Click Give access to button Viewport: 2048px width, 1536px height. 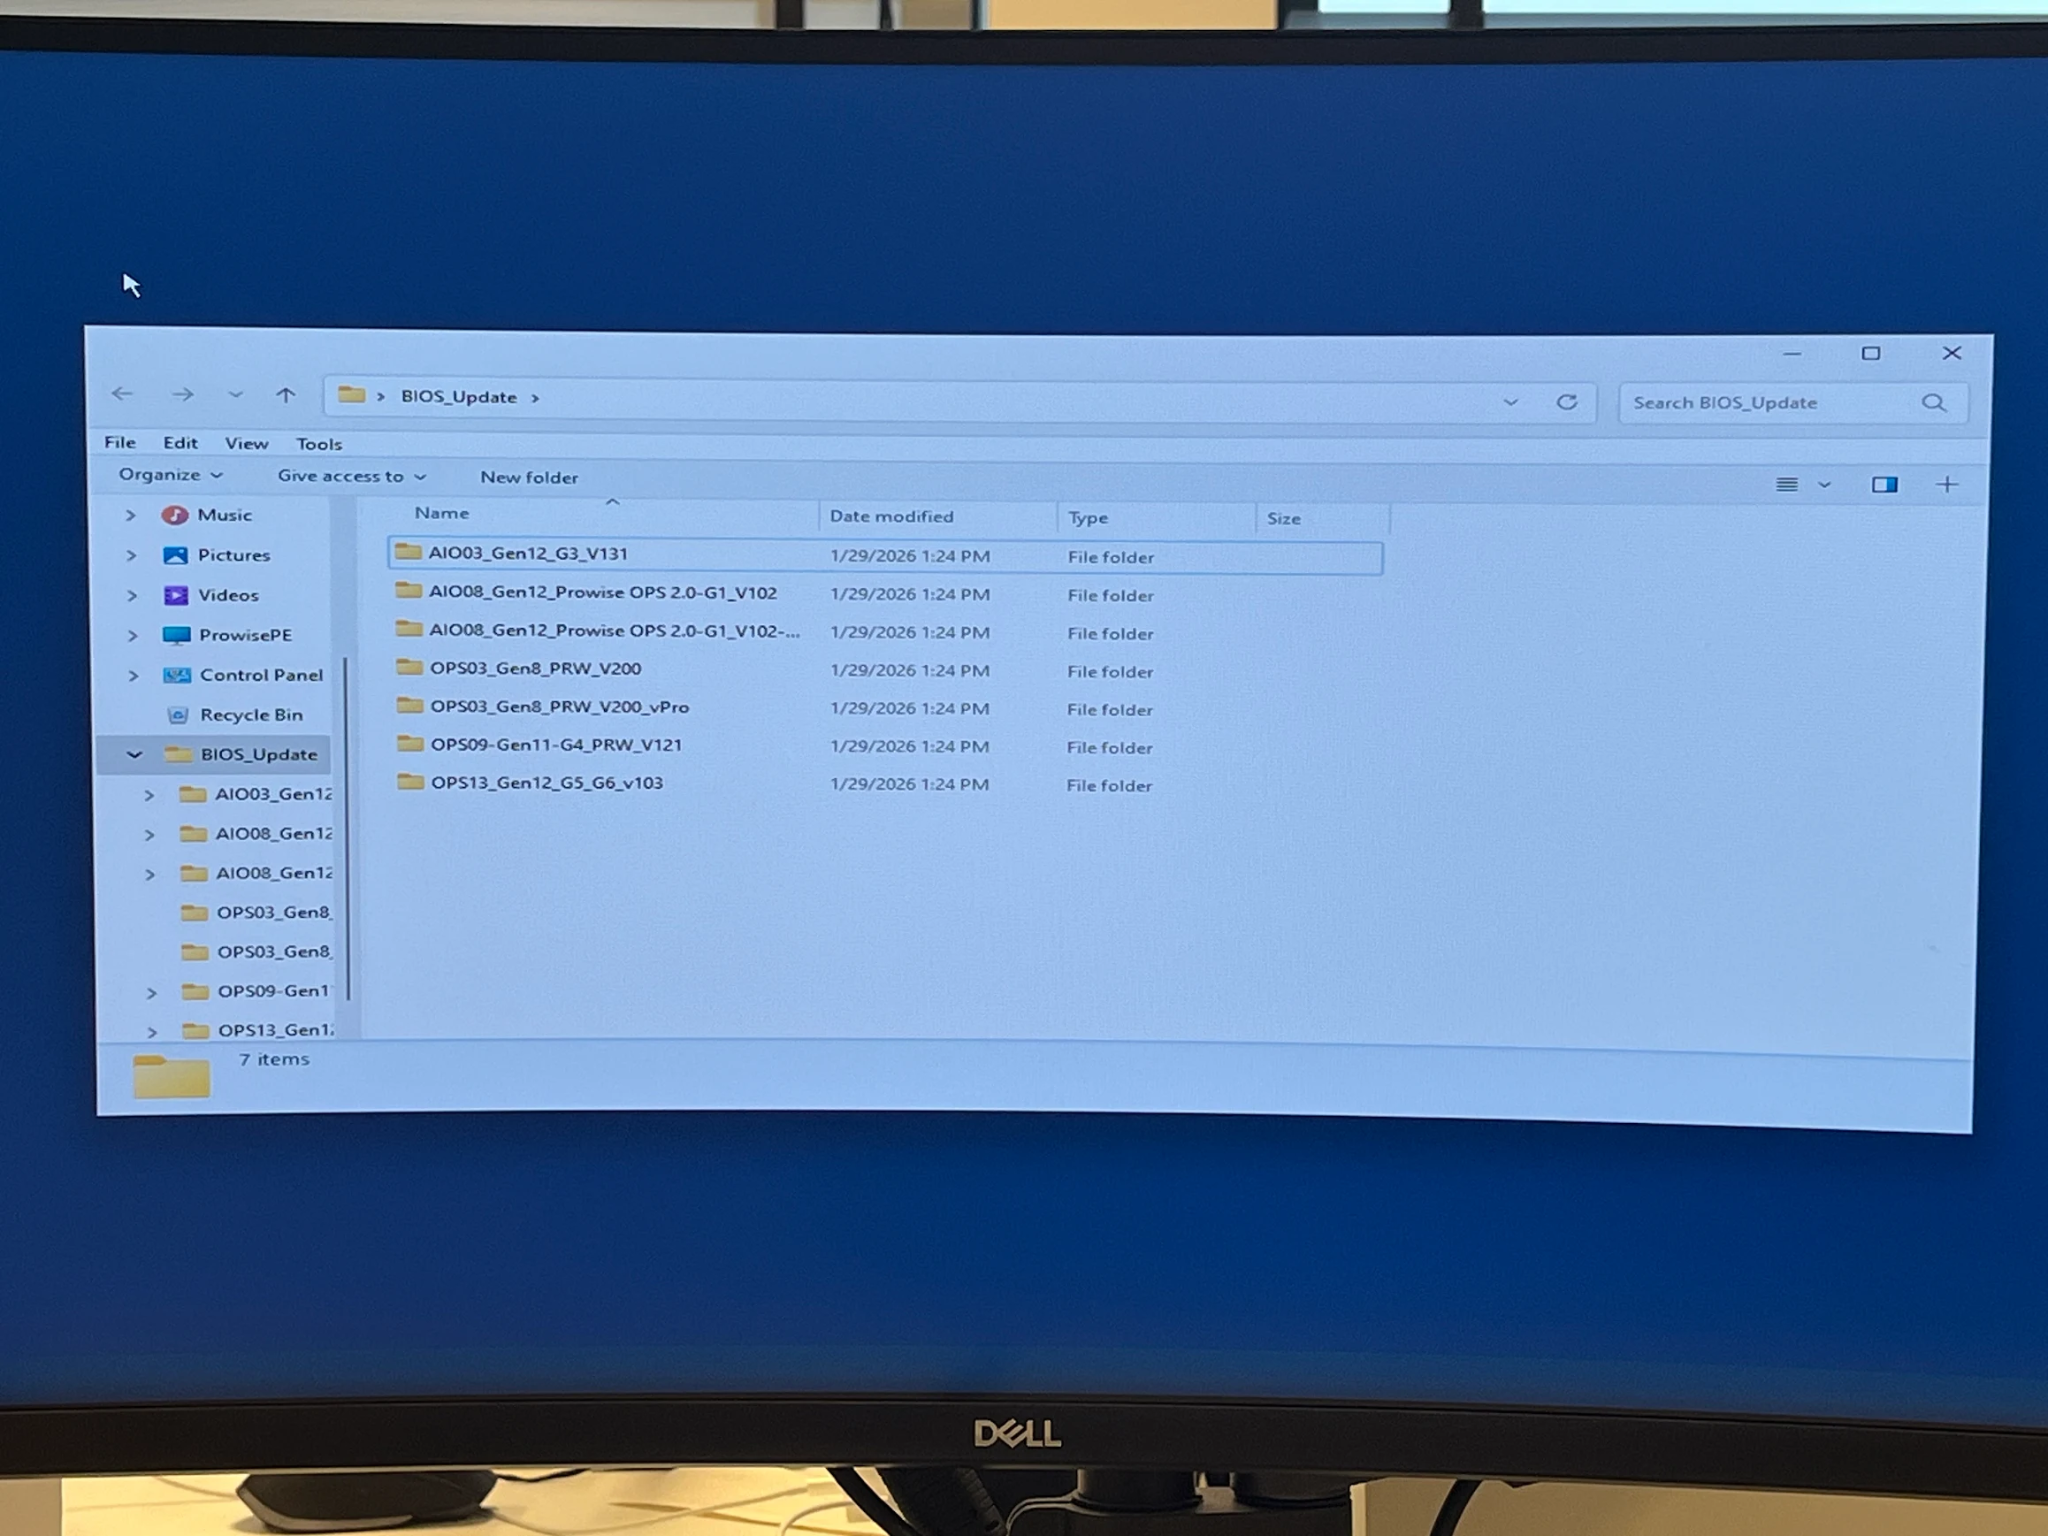tap(351, 477)
